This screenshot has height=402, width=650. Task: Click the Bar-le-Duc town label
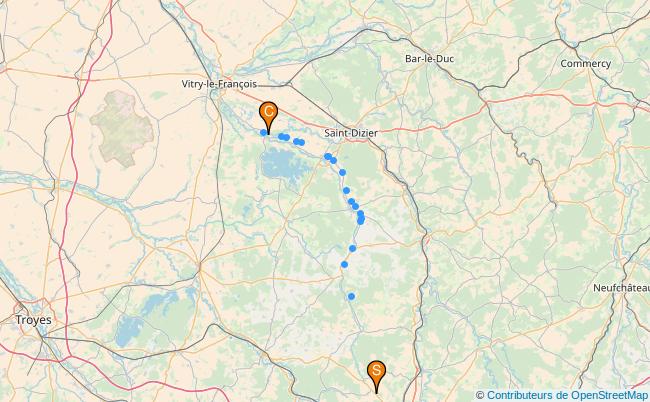(x=429, y=59)
